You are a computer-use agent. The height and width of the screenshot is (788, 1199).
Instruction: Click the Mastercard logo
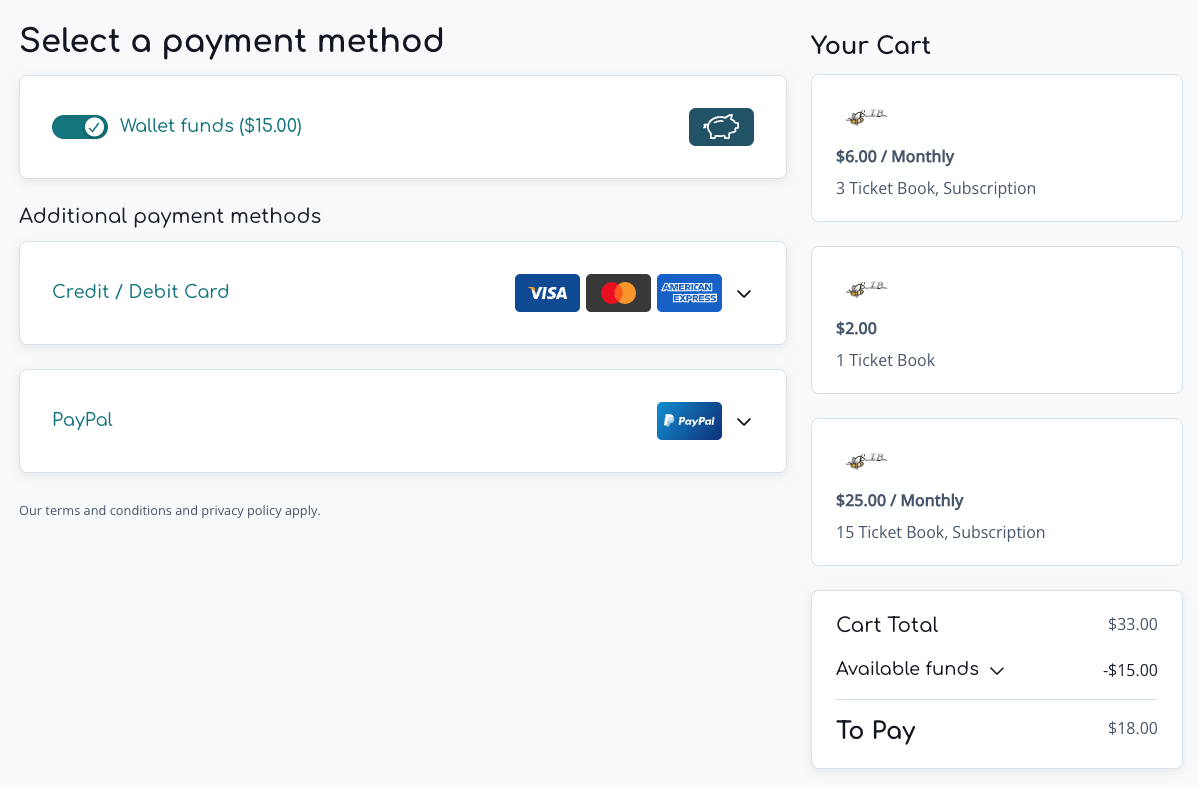pyautogui.click(x=618, y=293)
